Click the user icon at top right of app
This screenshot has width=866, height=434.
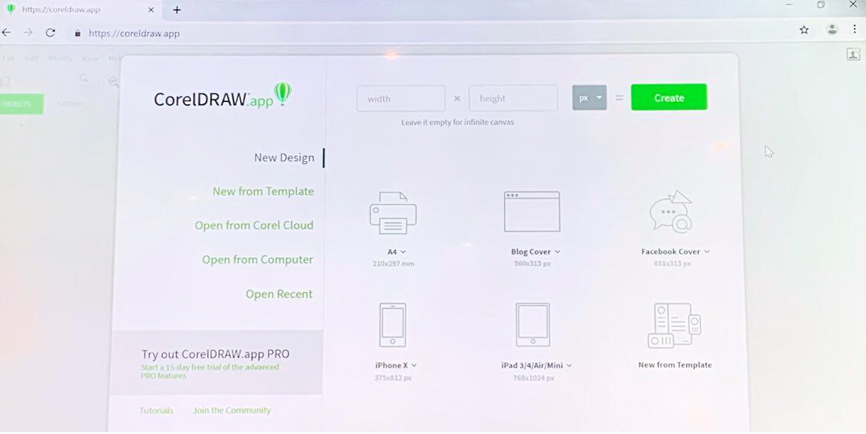[x=853, y=54]
